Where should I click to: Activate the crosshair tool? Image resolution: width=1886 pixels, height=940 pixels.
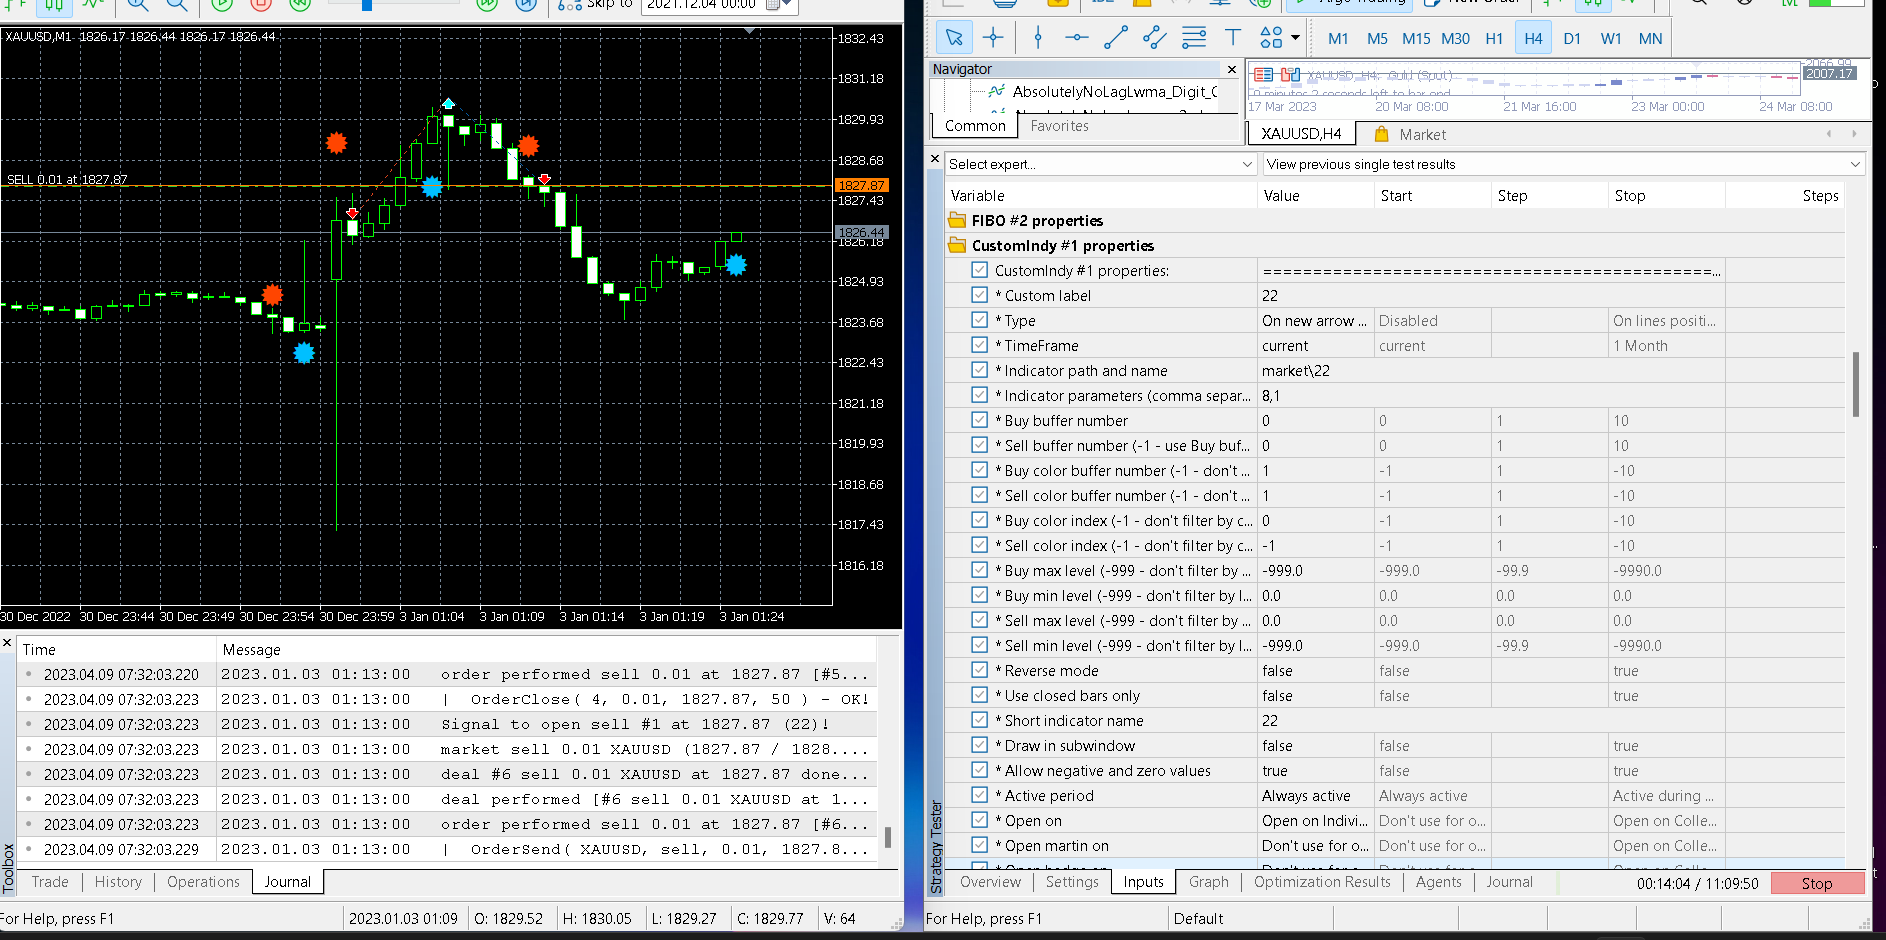pyautogui.click(x=993, y=38)
